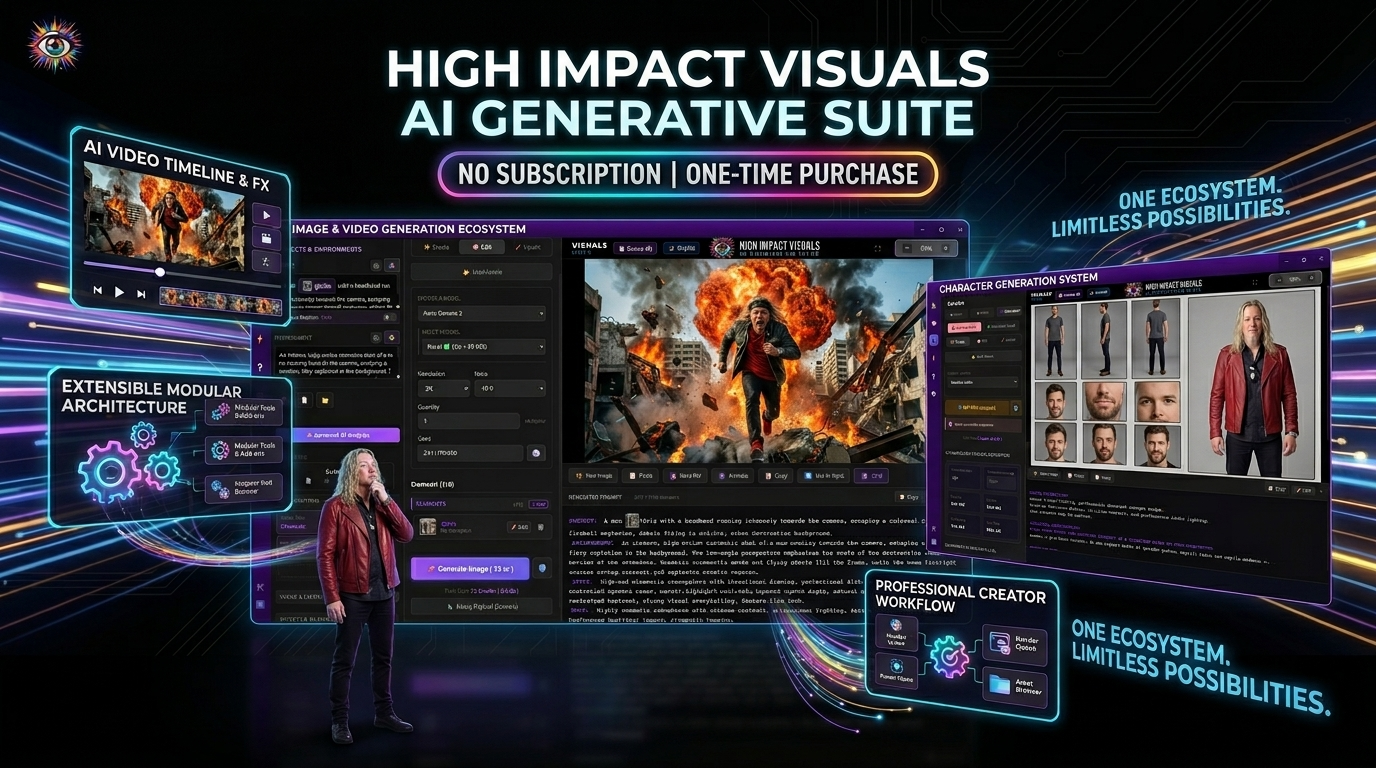The height and width of the screenshot is (768, 1376).
Task: Click the fullscreen icon above generated image
Action: tap(877, 249)
